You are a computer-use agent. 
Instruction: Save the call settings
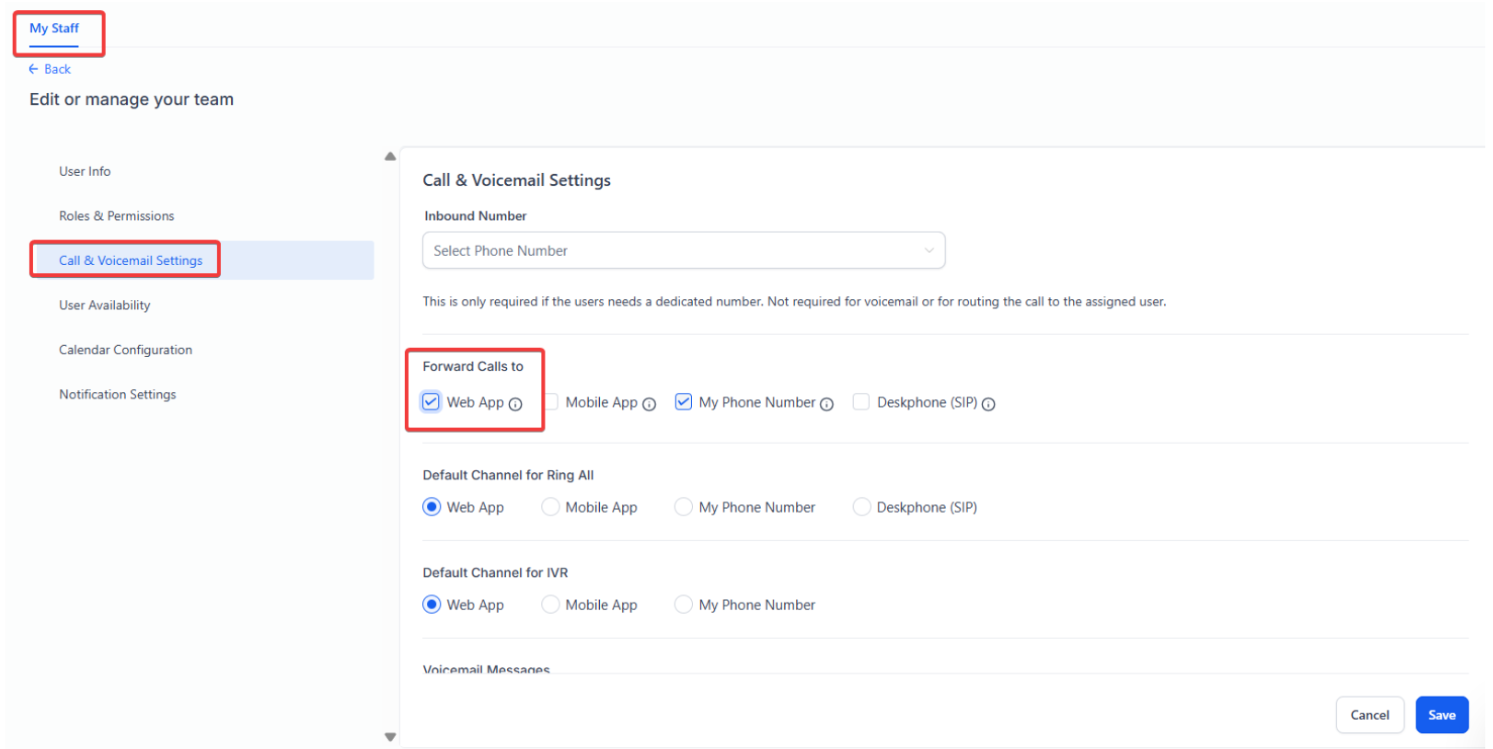(1441, 715)
